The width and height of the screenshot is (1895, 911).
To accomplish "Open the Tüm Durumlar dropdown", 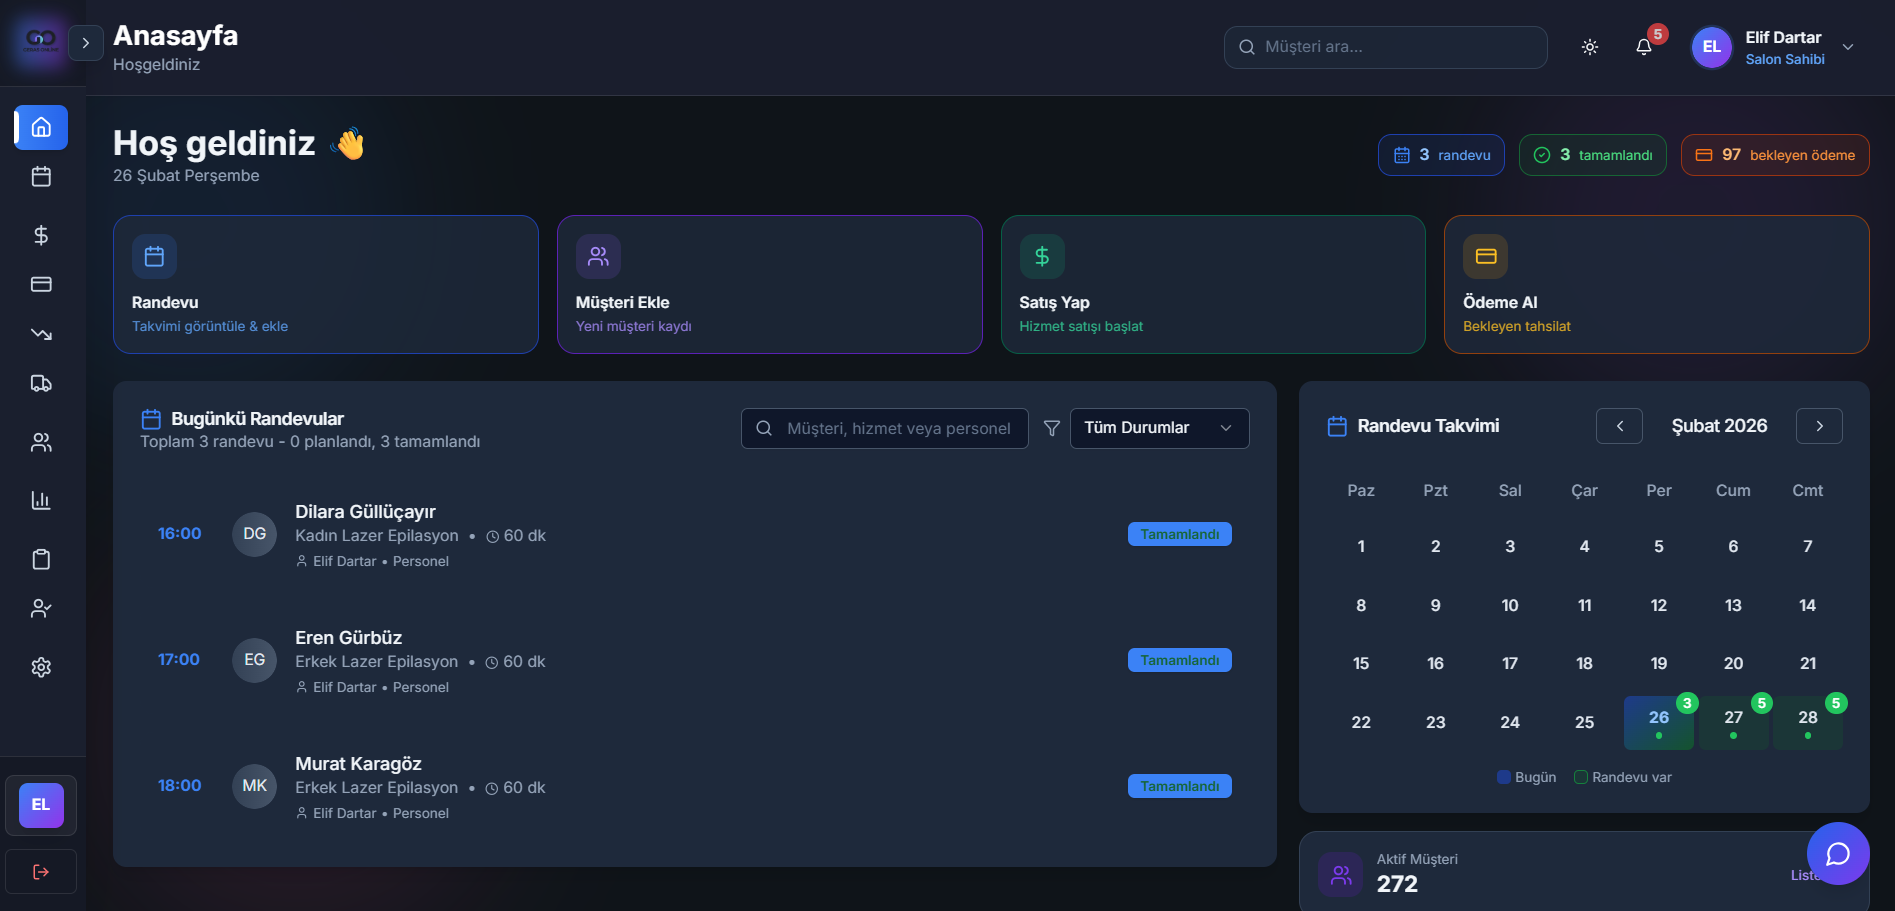I will pos(1158,428).
